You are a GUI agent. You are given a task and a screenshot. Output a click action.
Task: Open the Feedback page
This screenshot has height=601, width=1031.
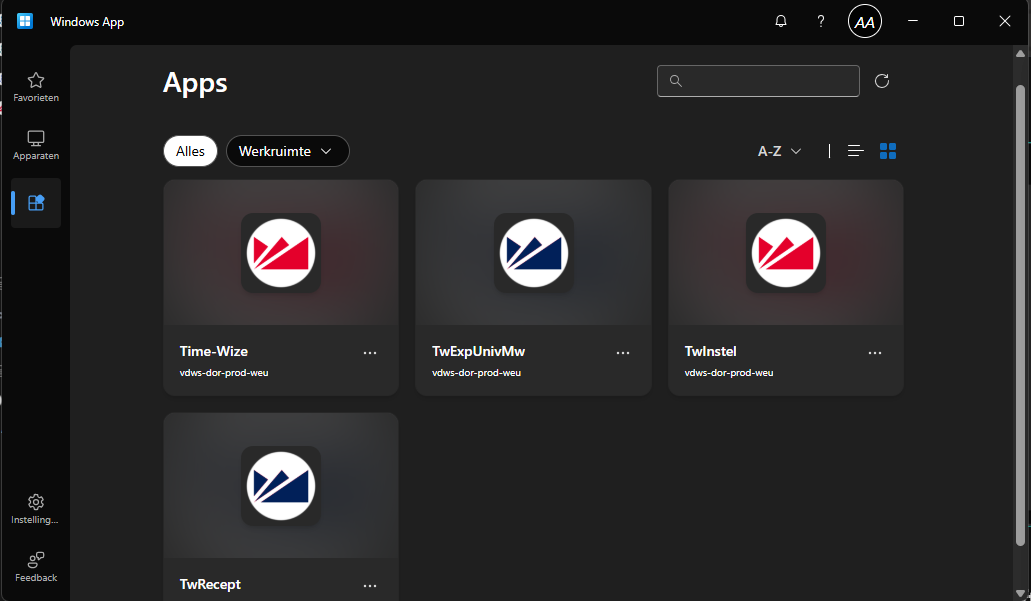coord(36,567)
